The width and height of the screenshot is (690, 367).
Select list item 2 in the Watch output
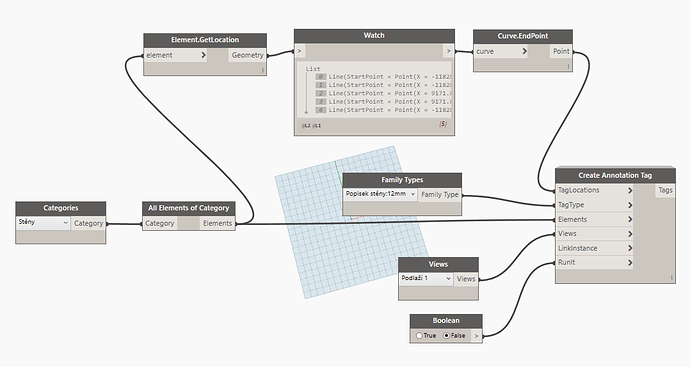click(x=383, y=93)
